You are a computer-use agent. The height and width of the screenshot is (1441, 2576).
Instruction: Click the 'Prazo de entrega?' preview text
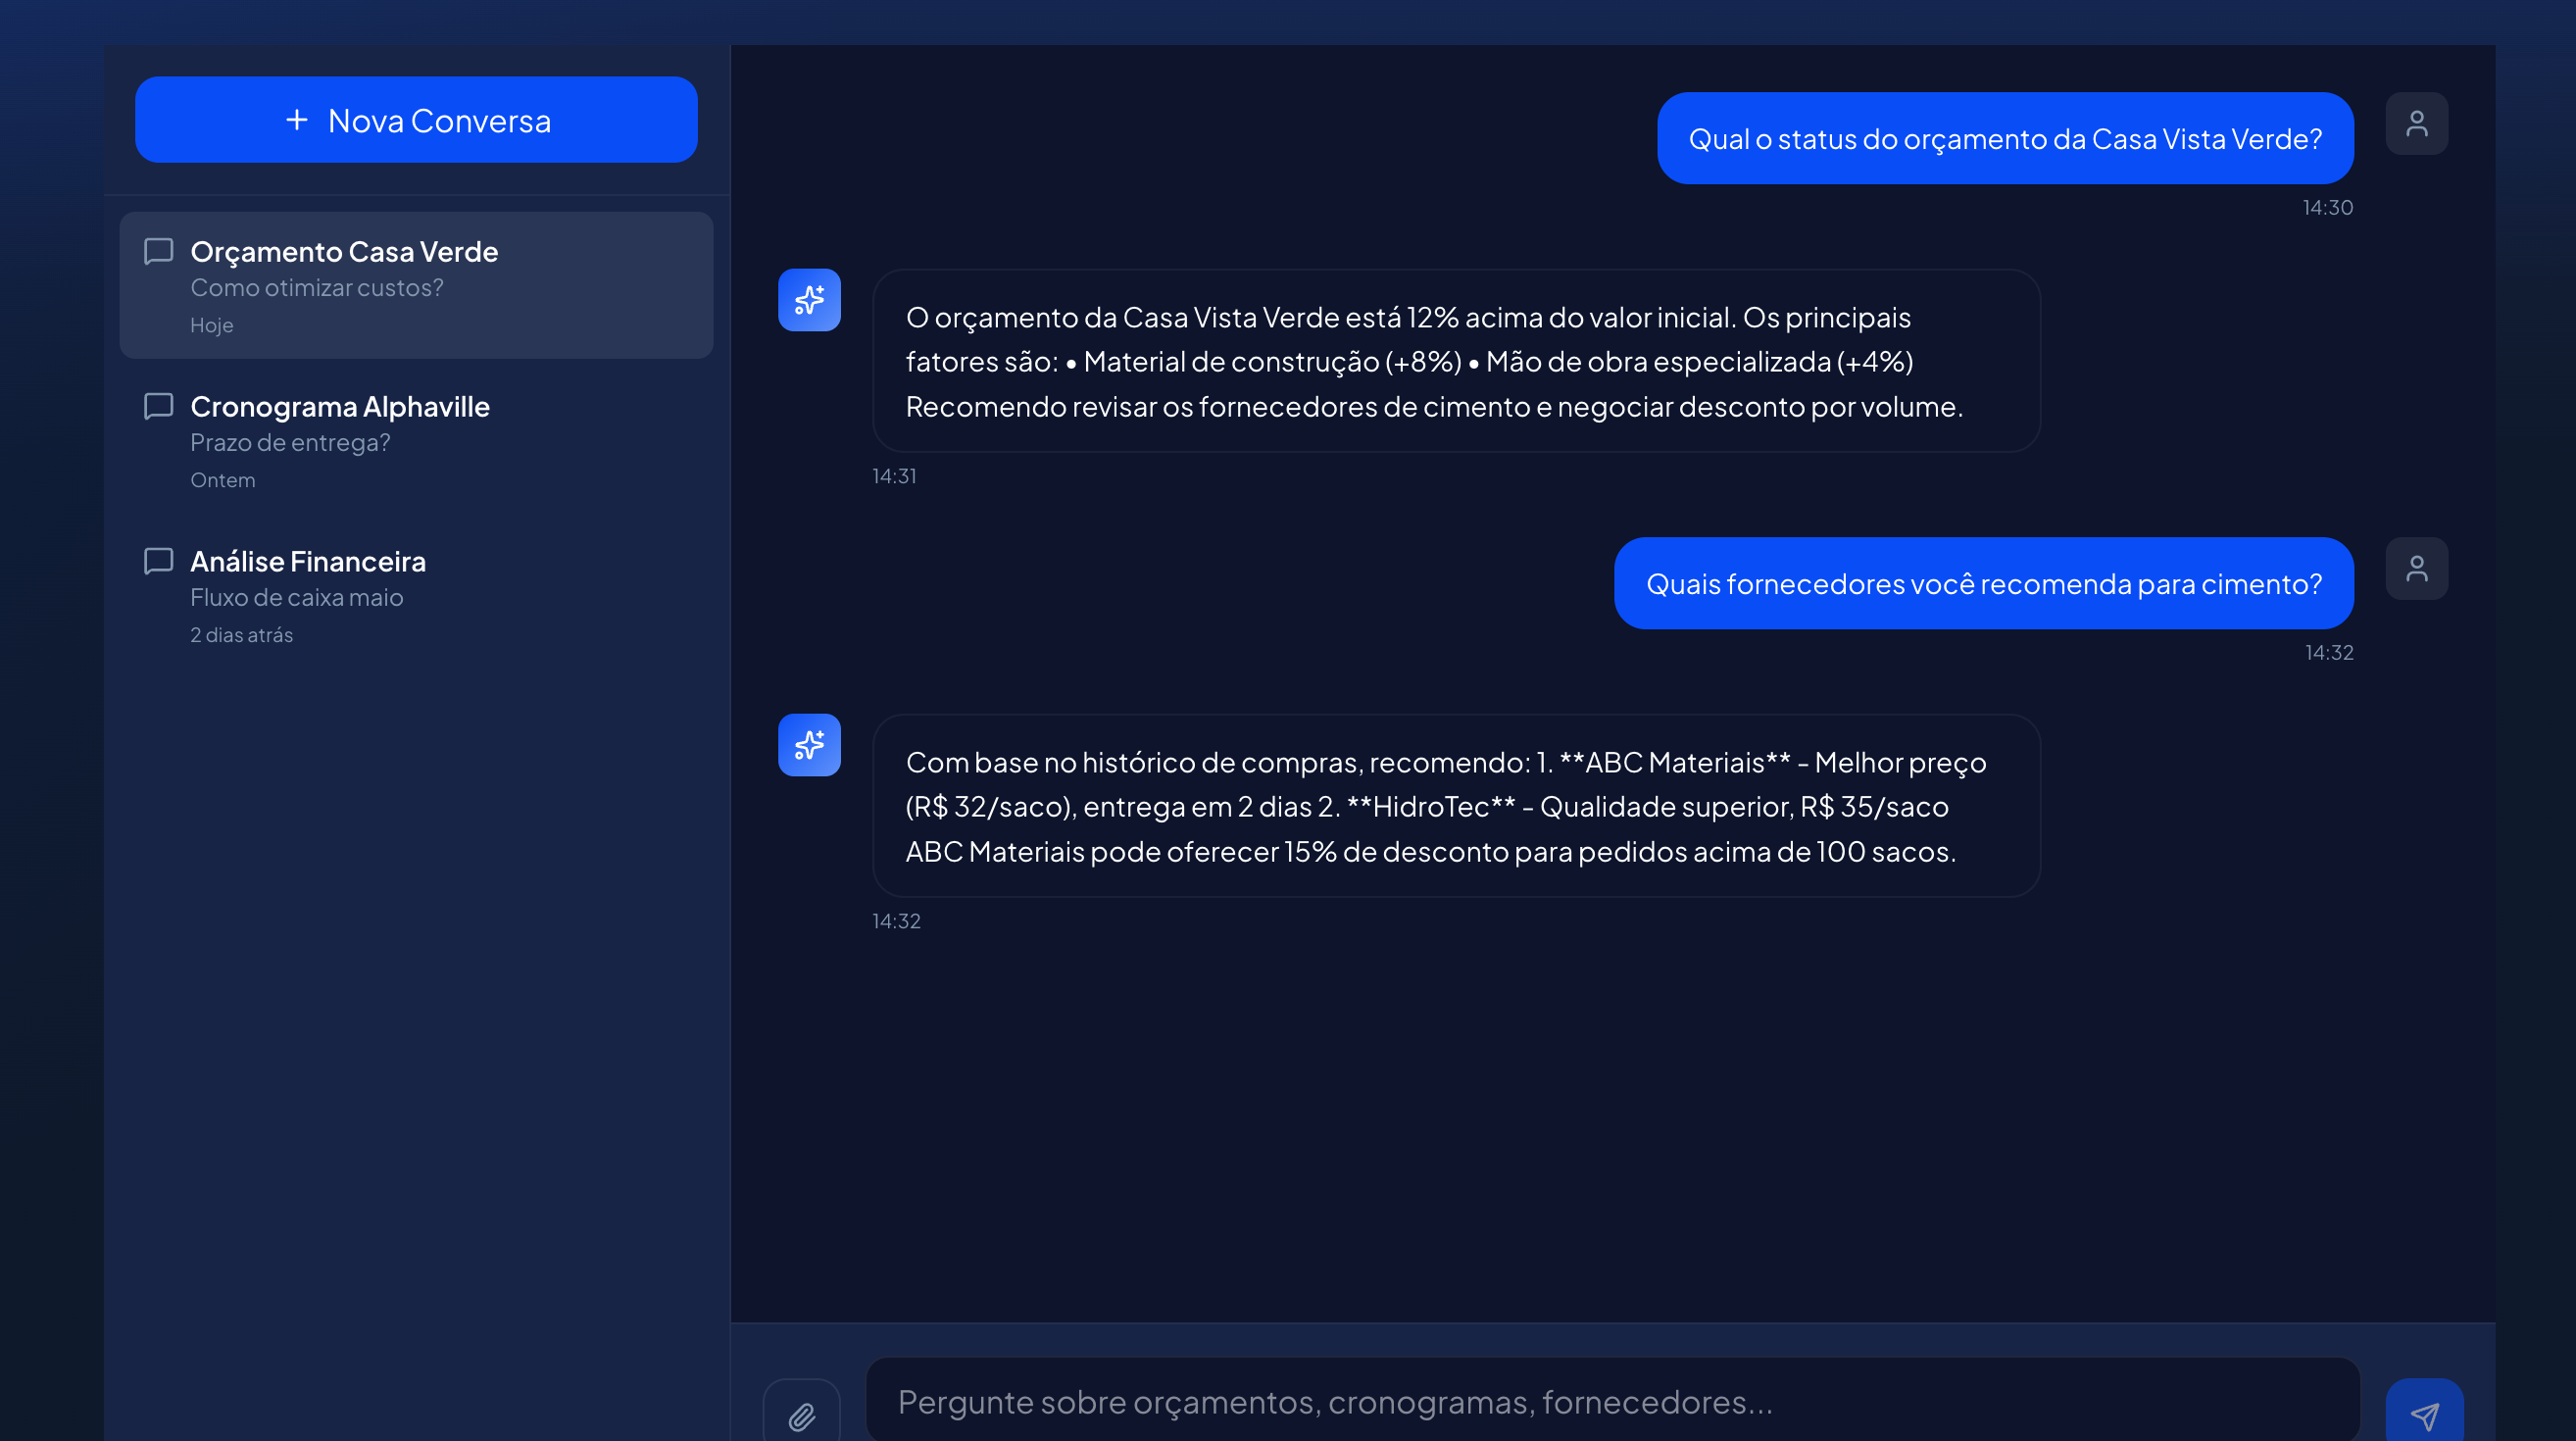coord(290,443)
